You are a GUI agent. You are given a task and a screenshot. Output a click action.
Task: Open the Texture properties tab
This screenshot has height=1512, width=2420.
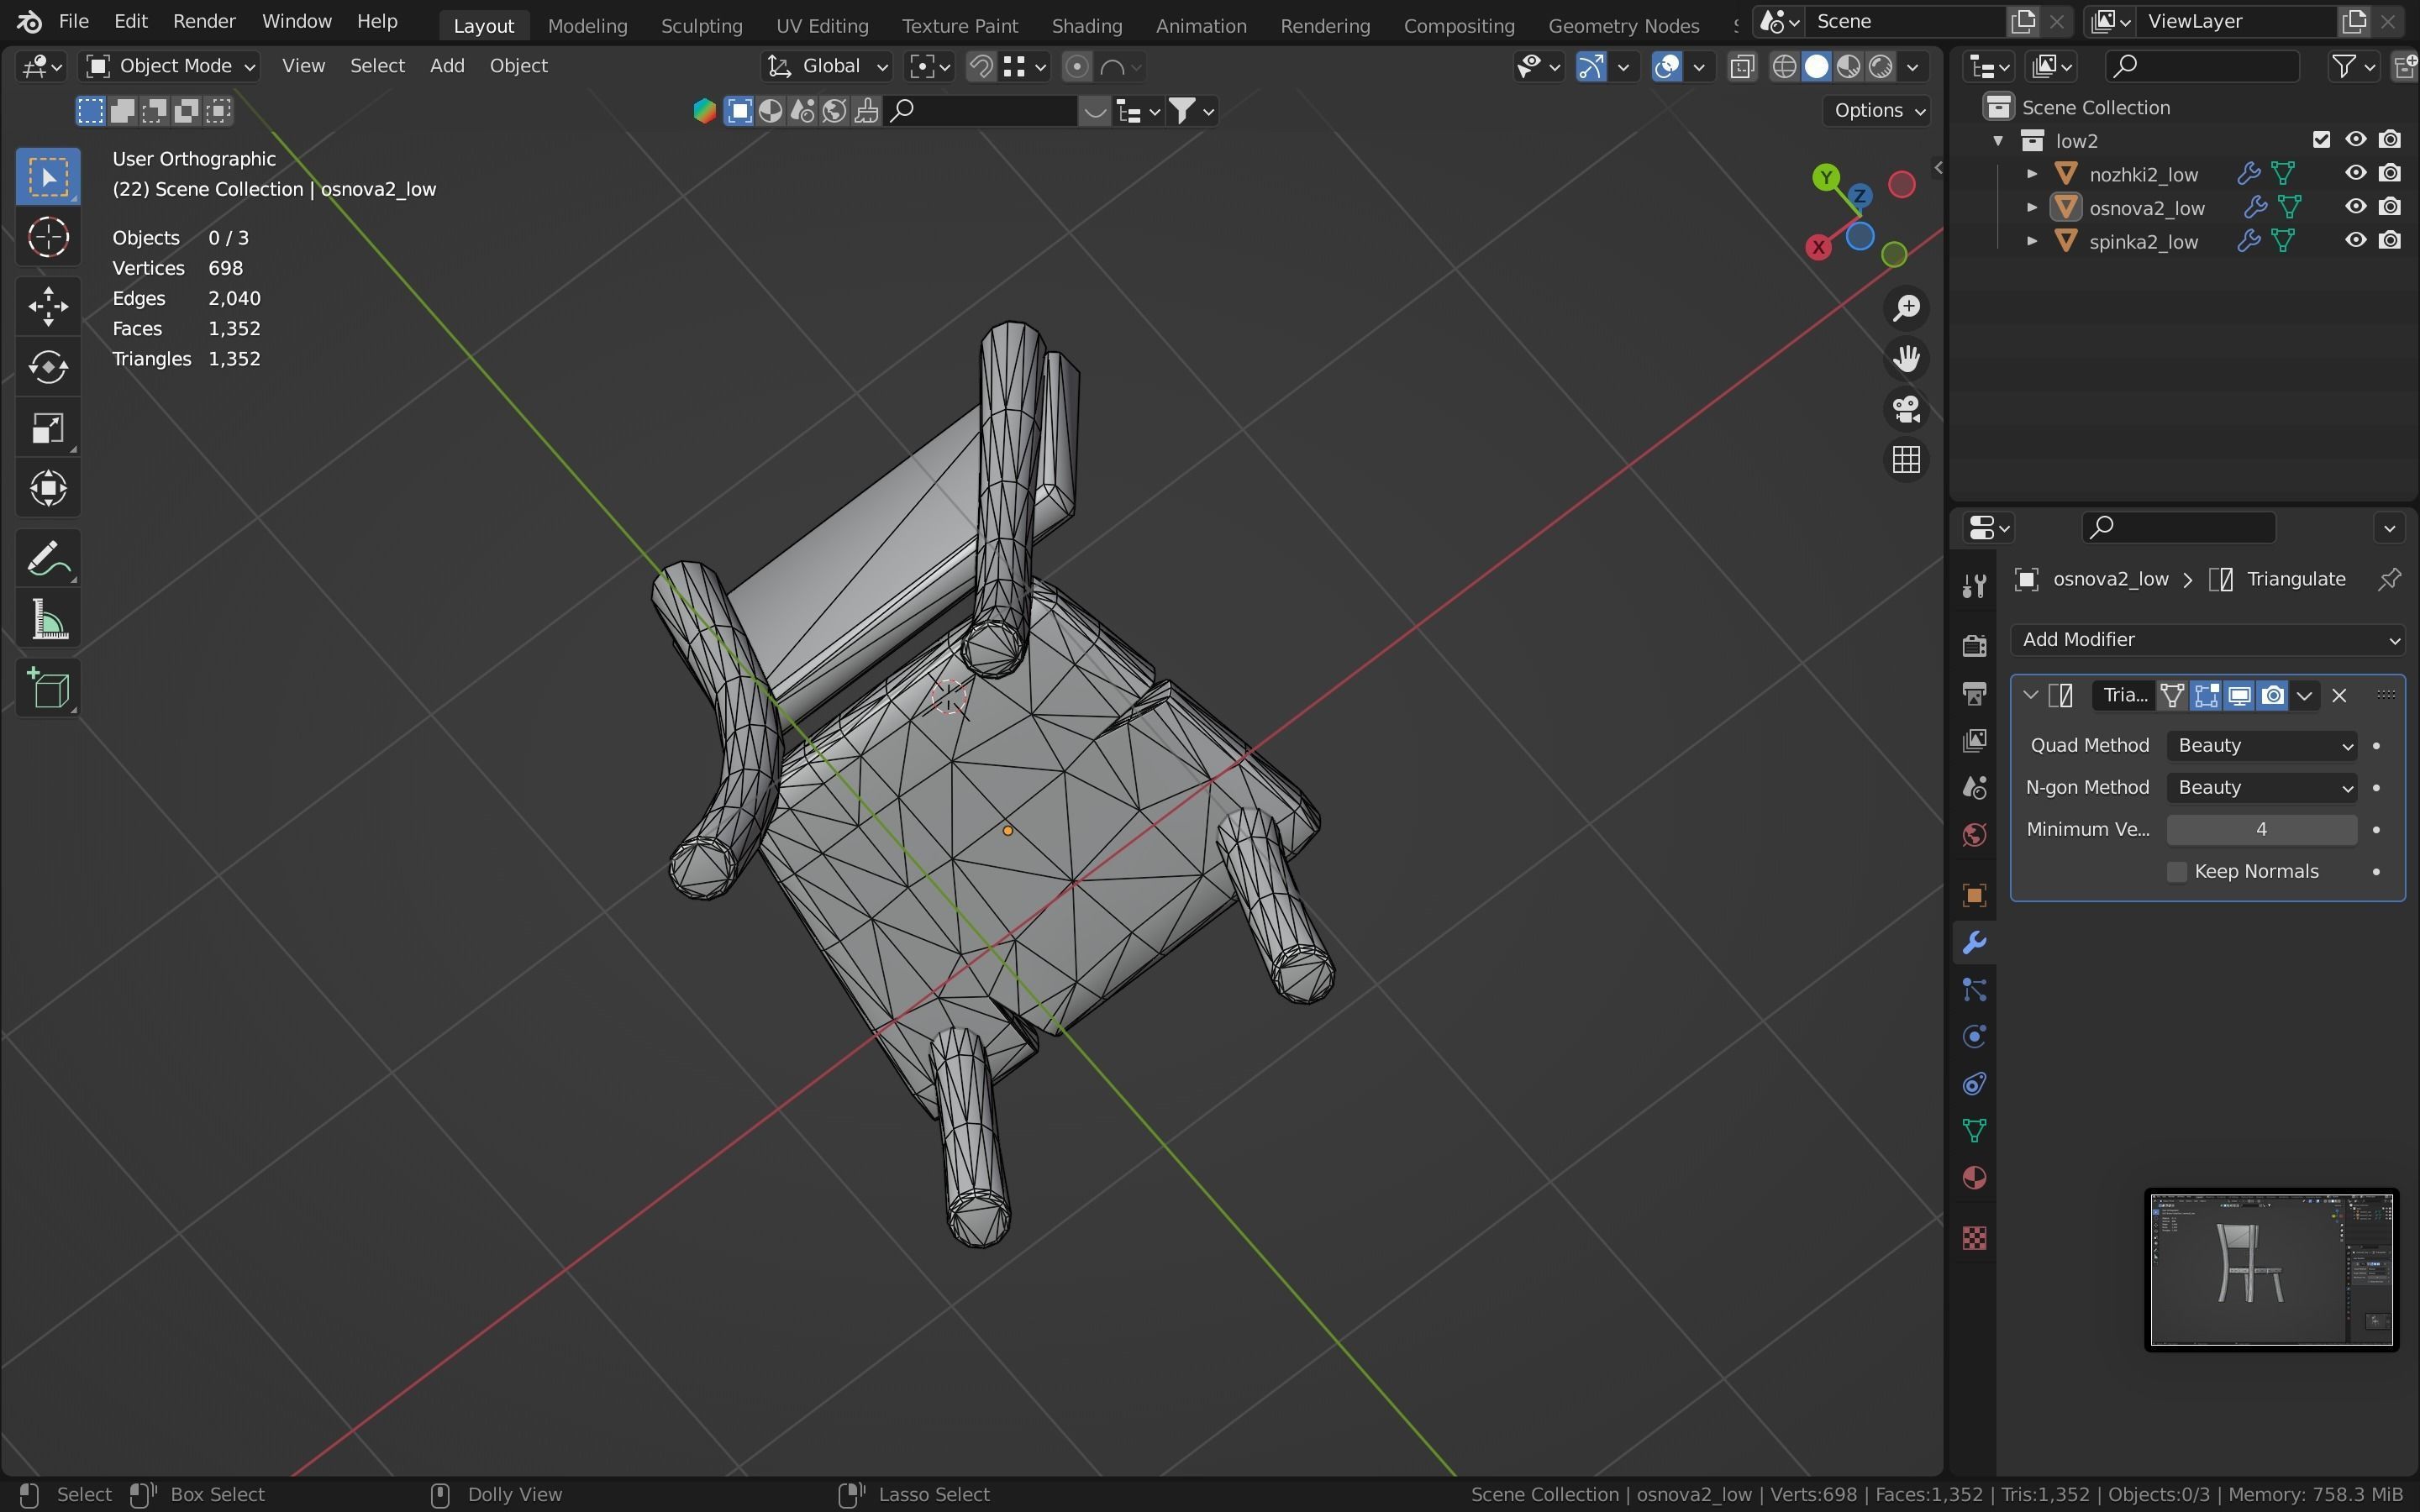point(1974,1238)
